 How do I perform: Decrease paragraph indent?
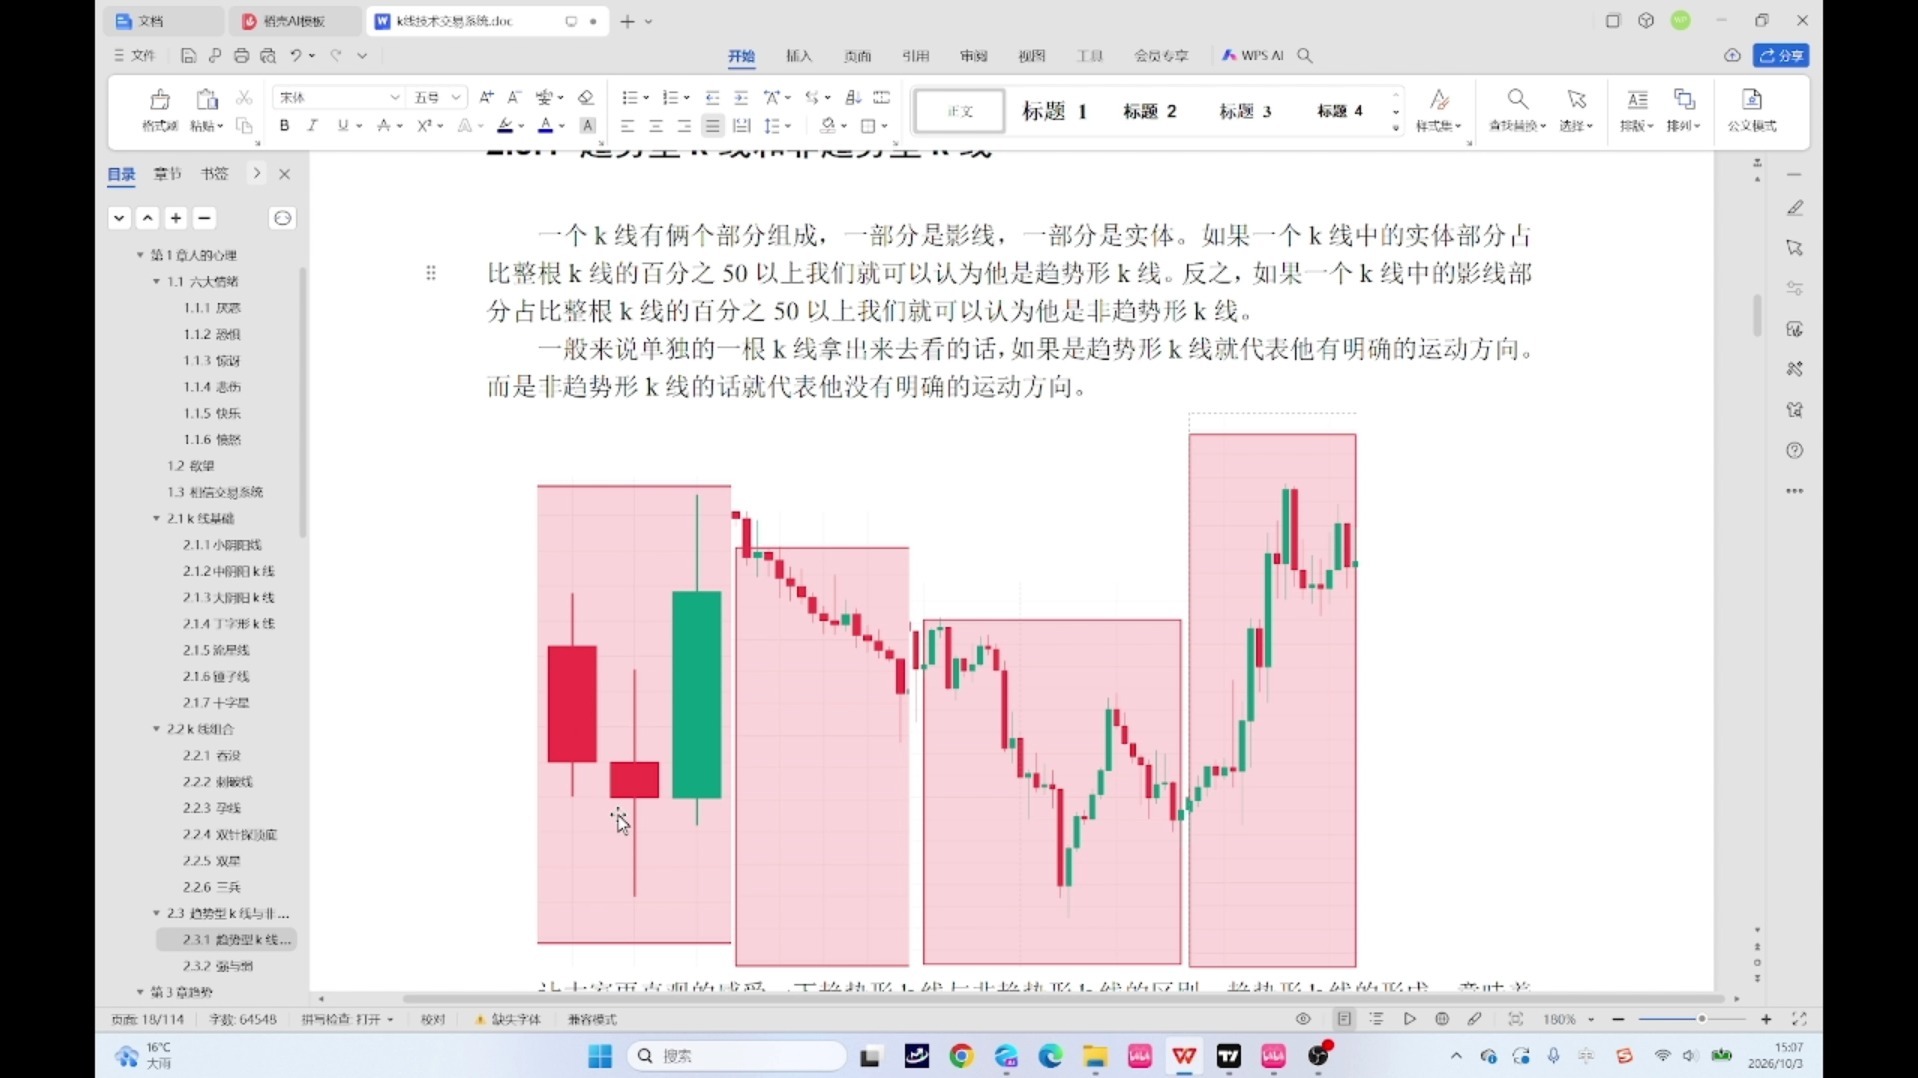(x=712, y=97)
